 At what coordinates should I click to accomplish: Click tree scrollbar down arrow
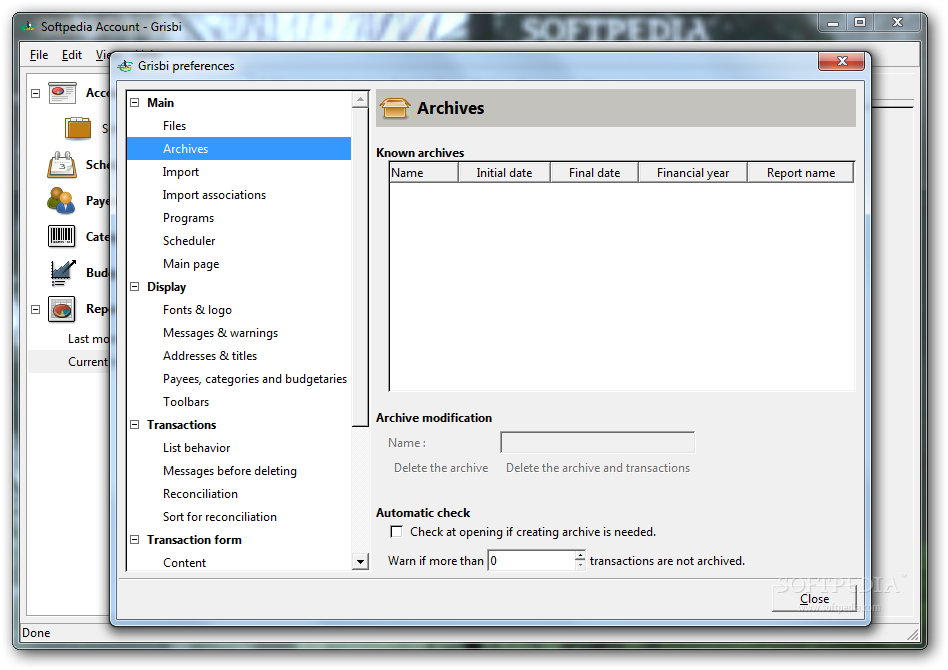tap(360, 562)
